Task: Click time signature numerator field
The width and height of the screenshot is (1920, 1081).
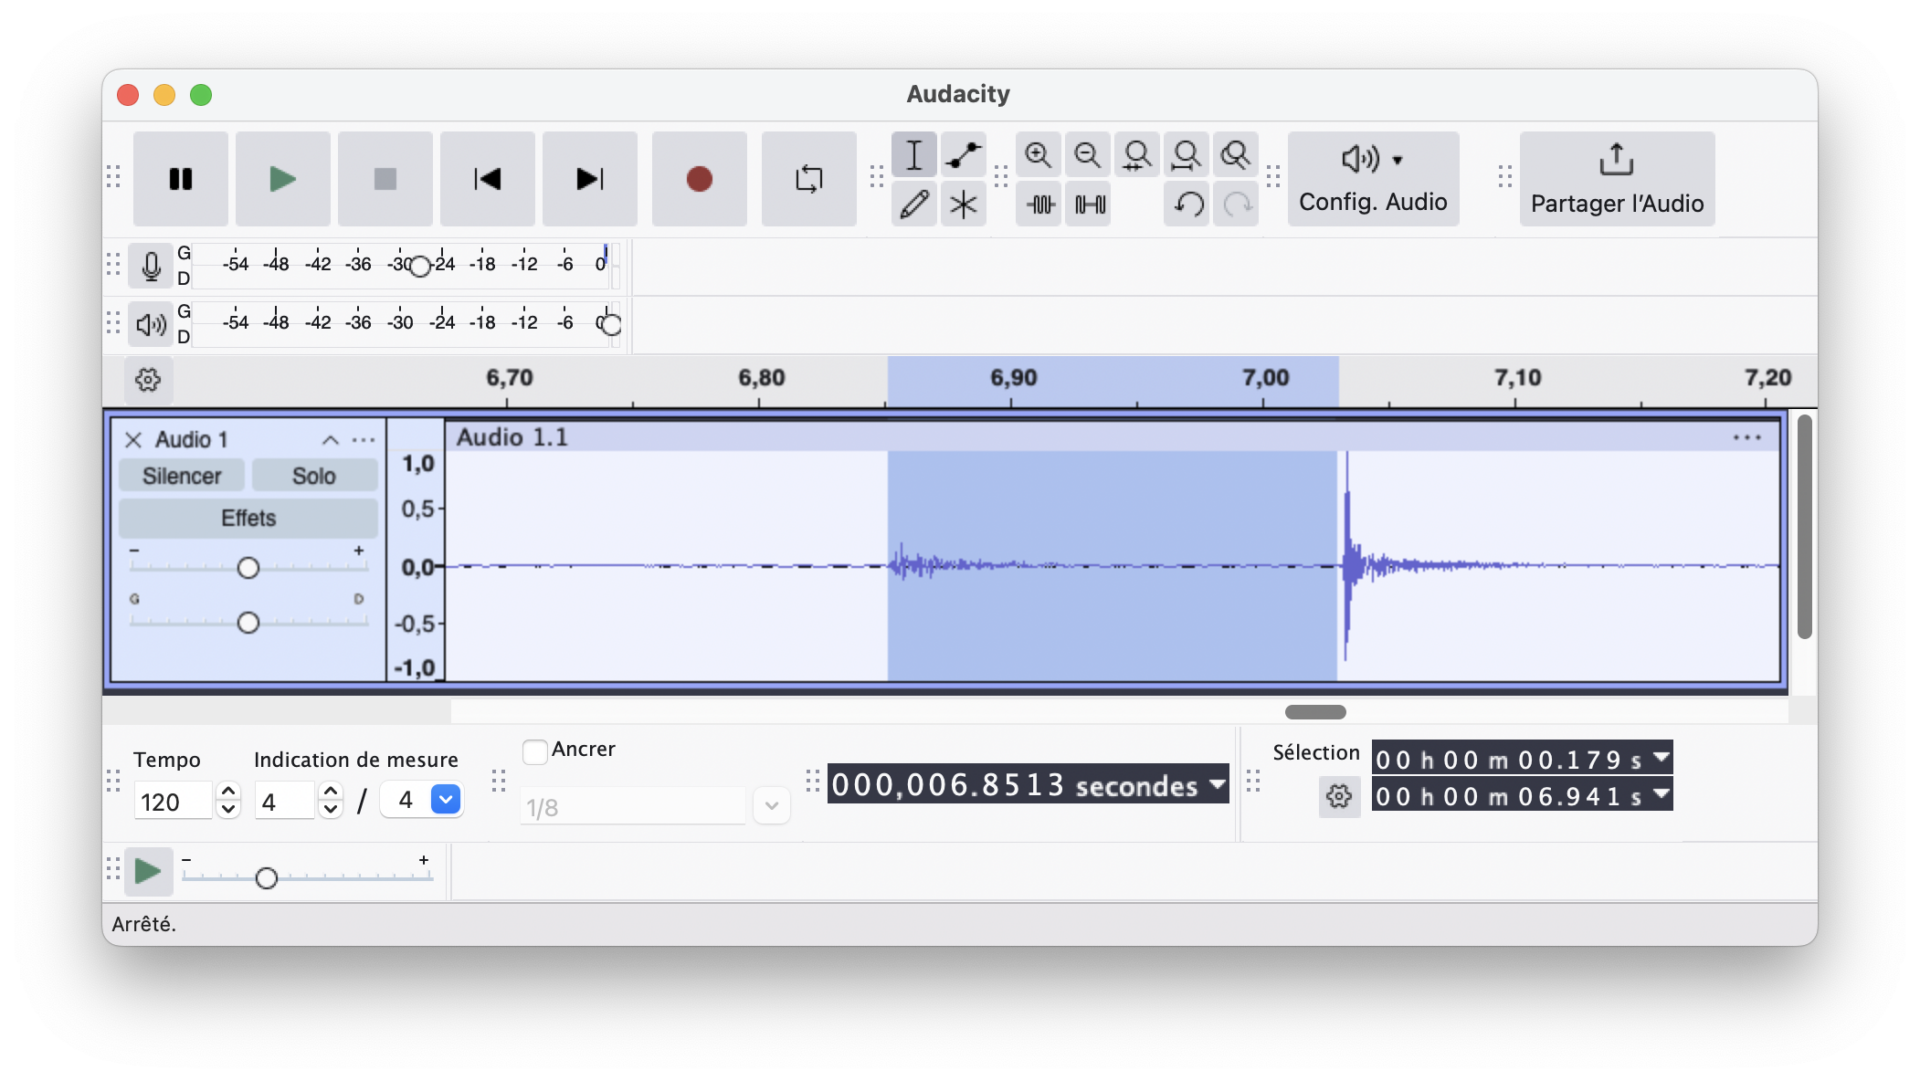Action: (x=284, y=802)
